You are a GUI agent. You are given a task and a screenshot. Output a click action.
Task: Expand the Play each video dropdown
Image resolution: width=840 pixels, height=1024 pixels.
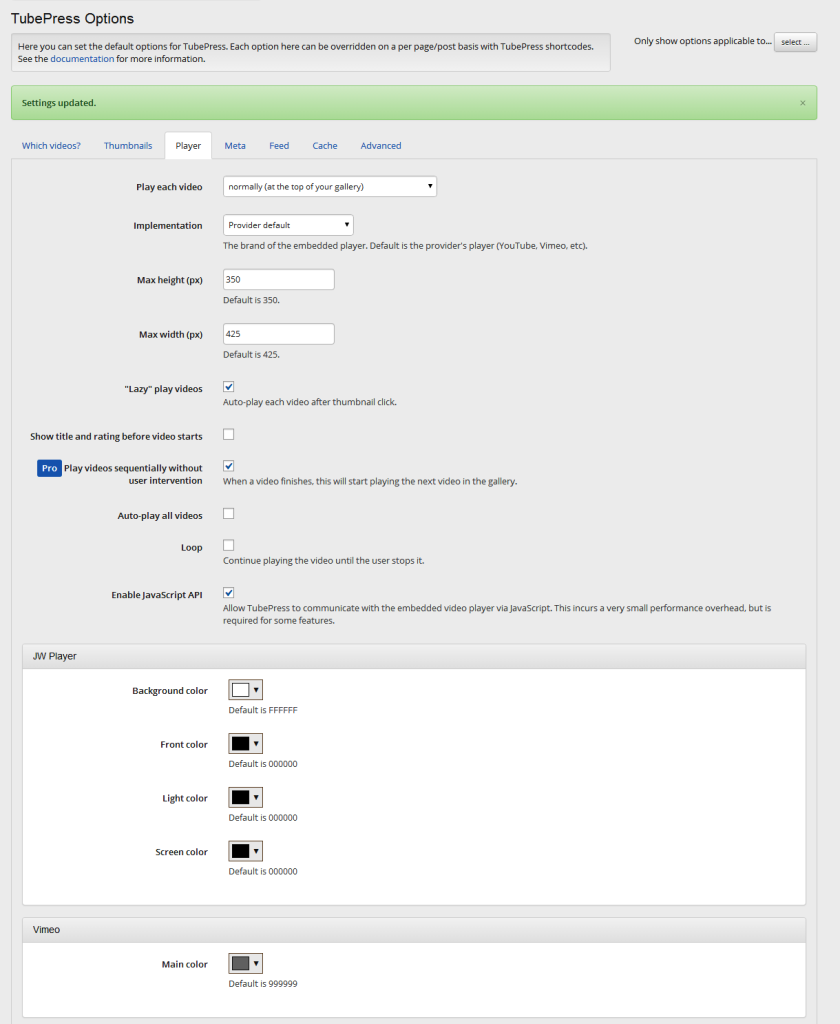click(330, 187)
